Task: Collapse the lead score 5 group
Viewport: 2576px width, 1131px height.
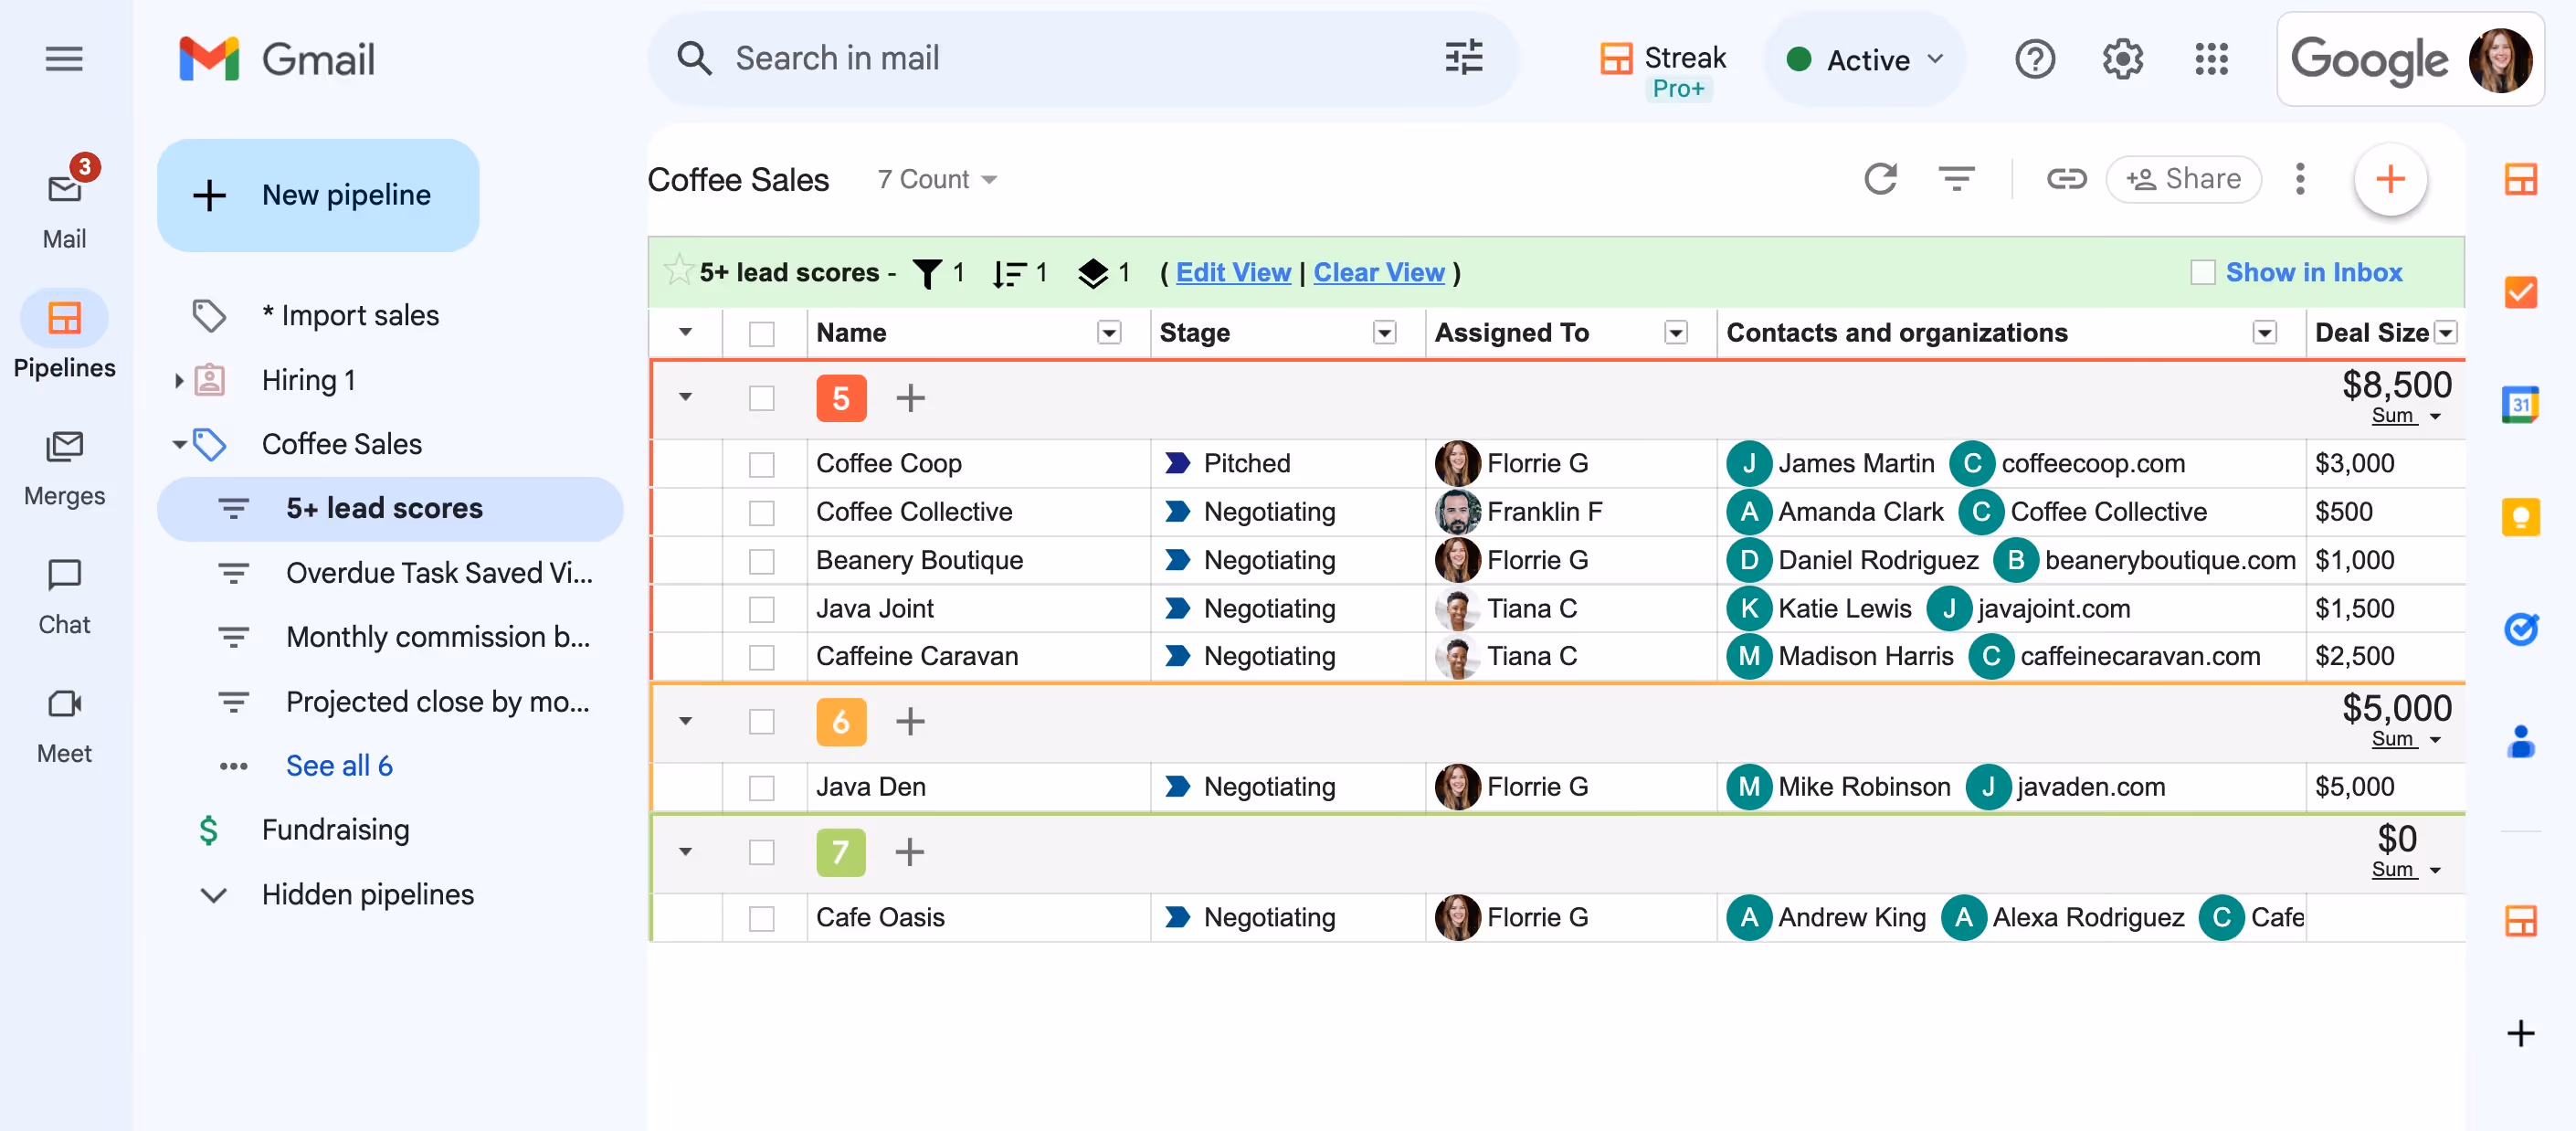Action: 685,397
